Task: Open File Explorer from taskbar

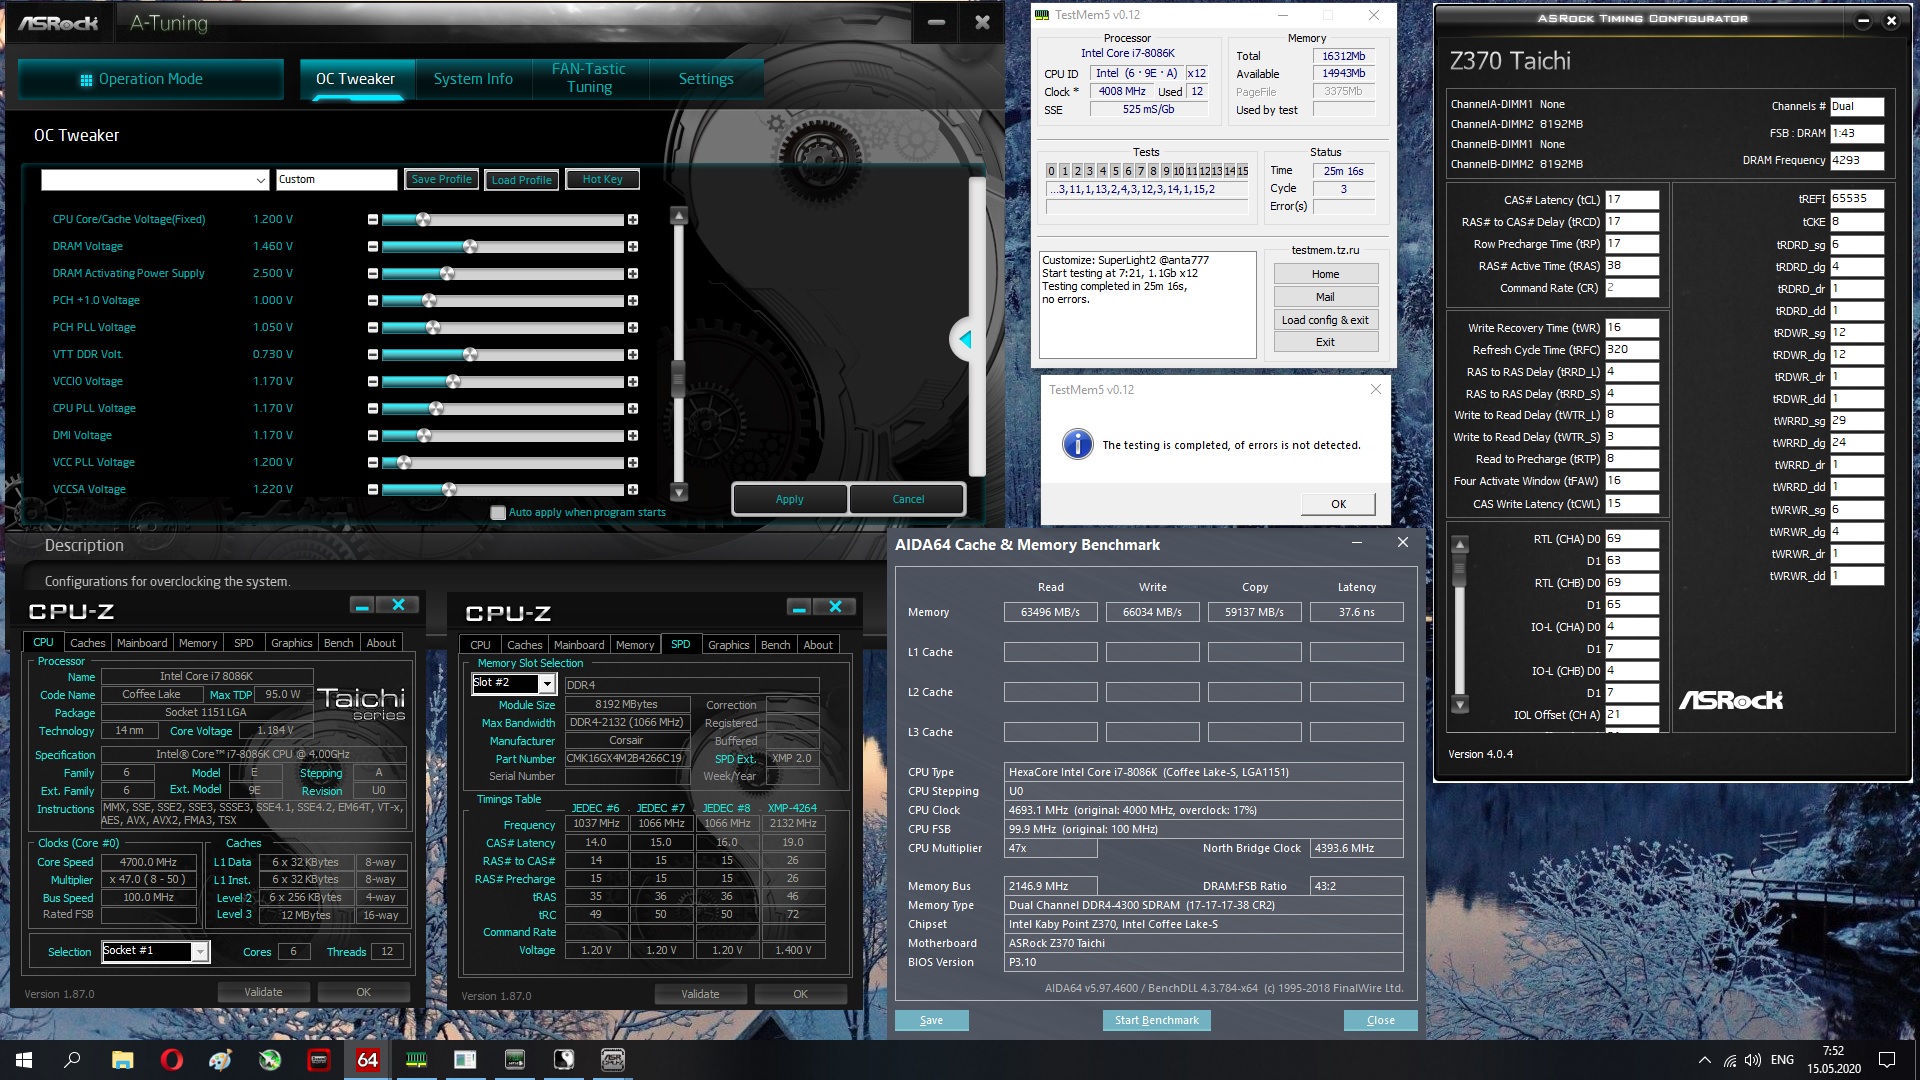Action: [x=122, y=1060]
